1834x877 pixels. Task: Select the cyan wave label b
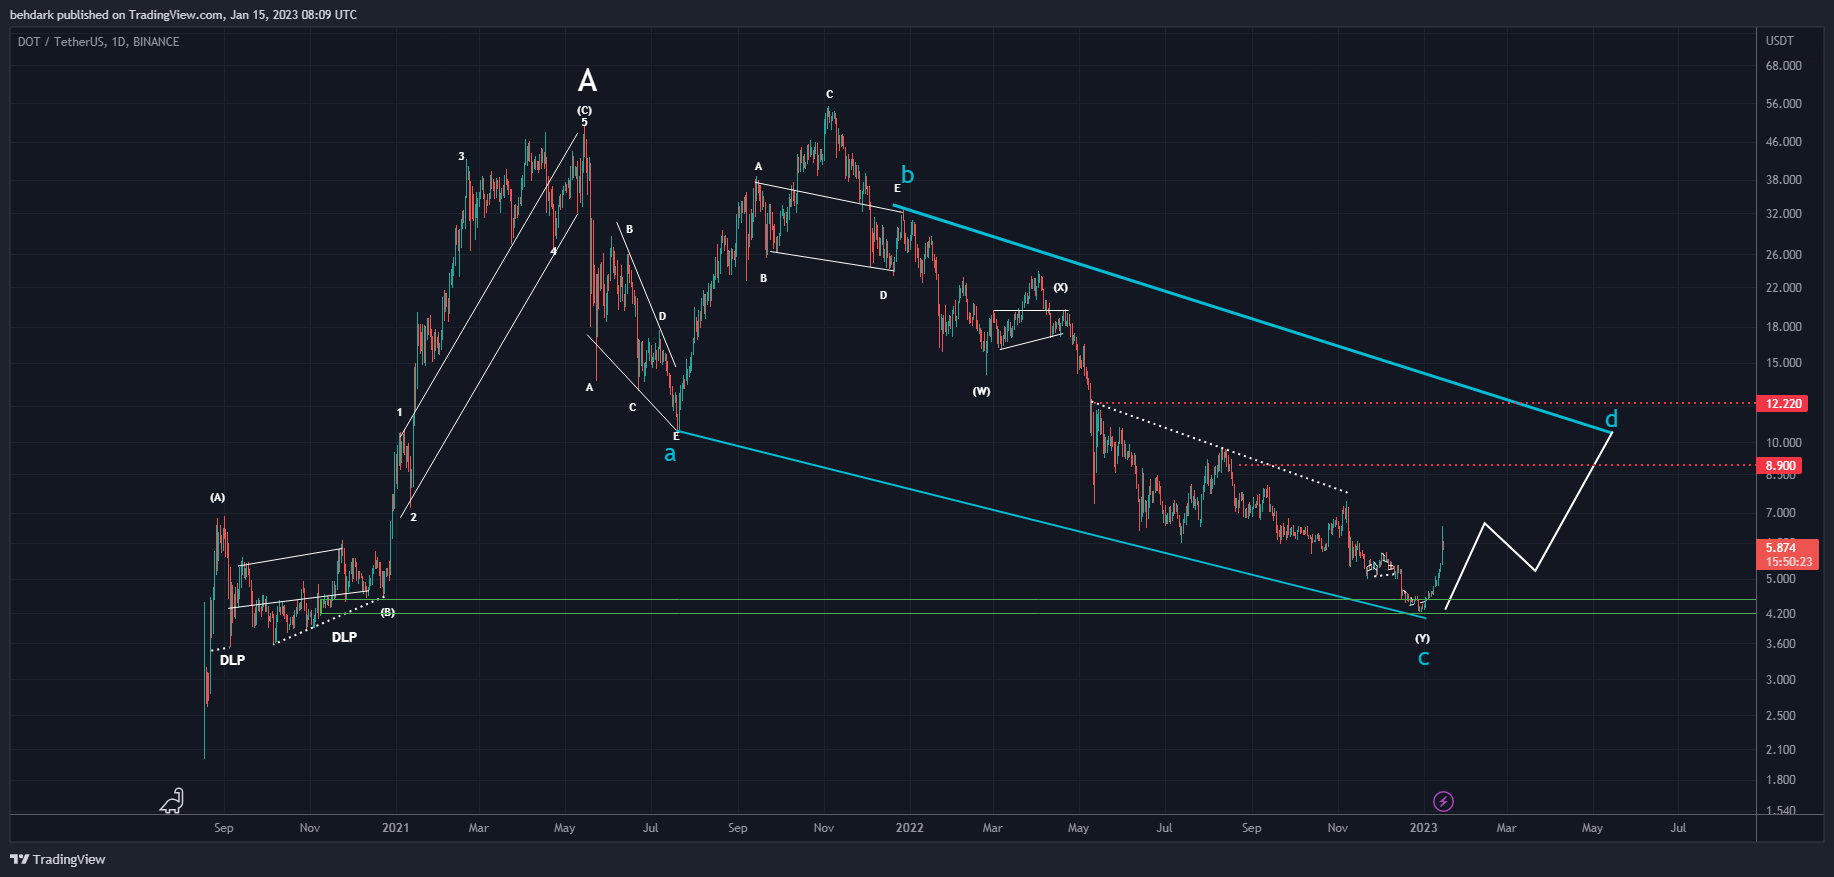907,175
